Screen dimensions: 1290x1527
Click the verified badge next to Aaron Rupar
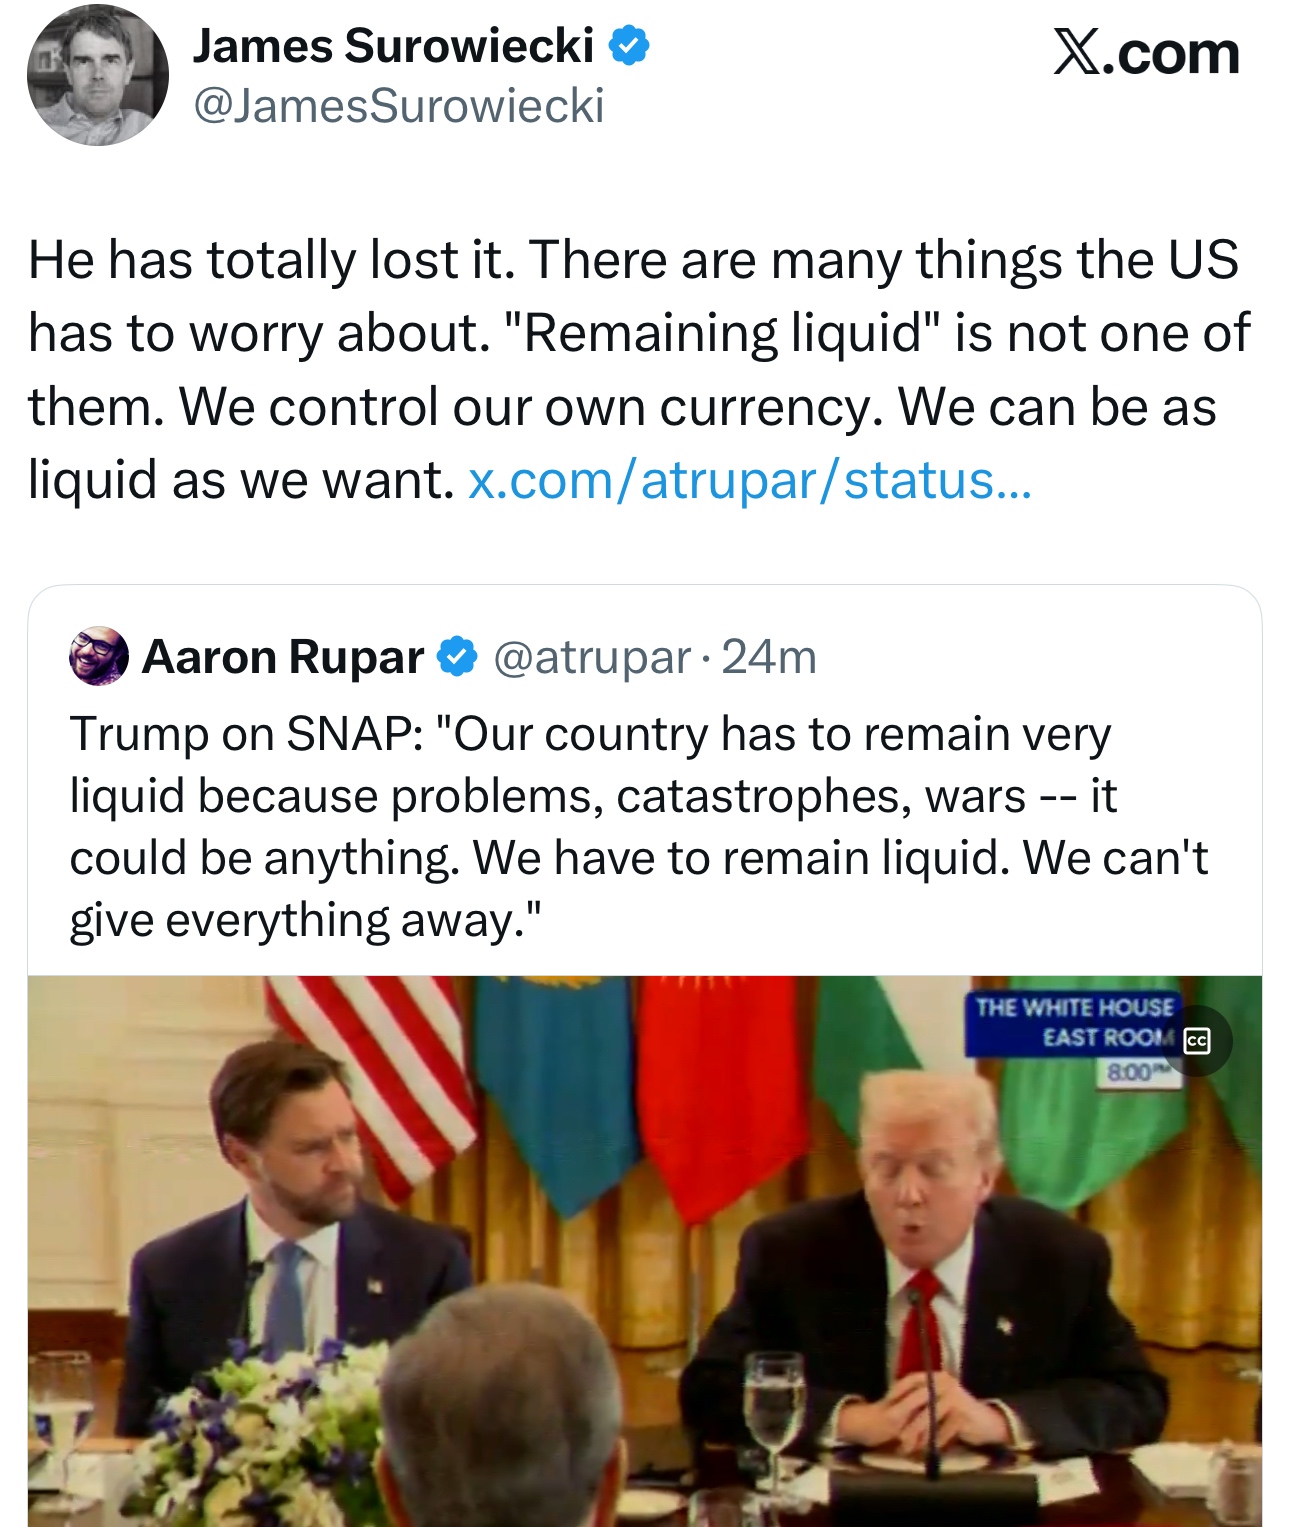tap(458, 657)
